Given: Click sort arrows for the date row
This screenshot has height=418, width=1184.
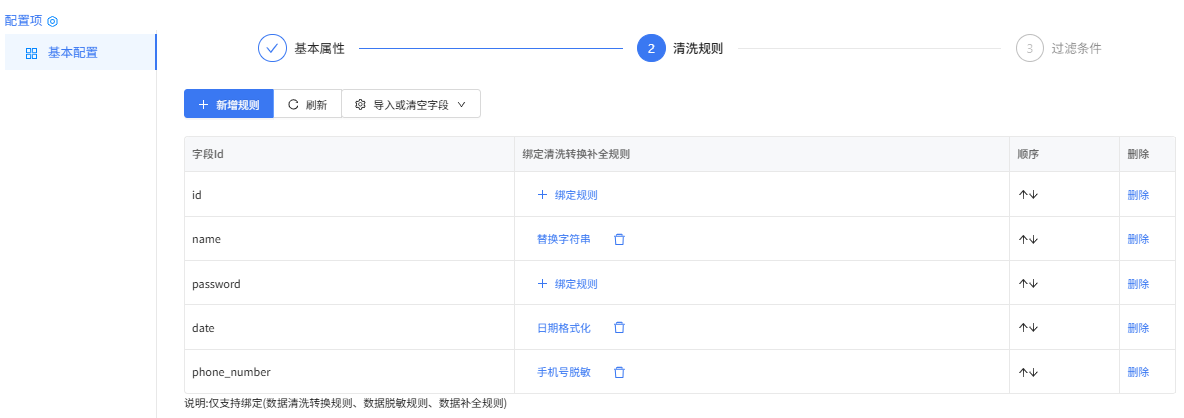Looking at the screenshot, I should click(x=1028, y=327).
